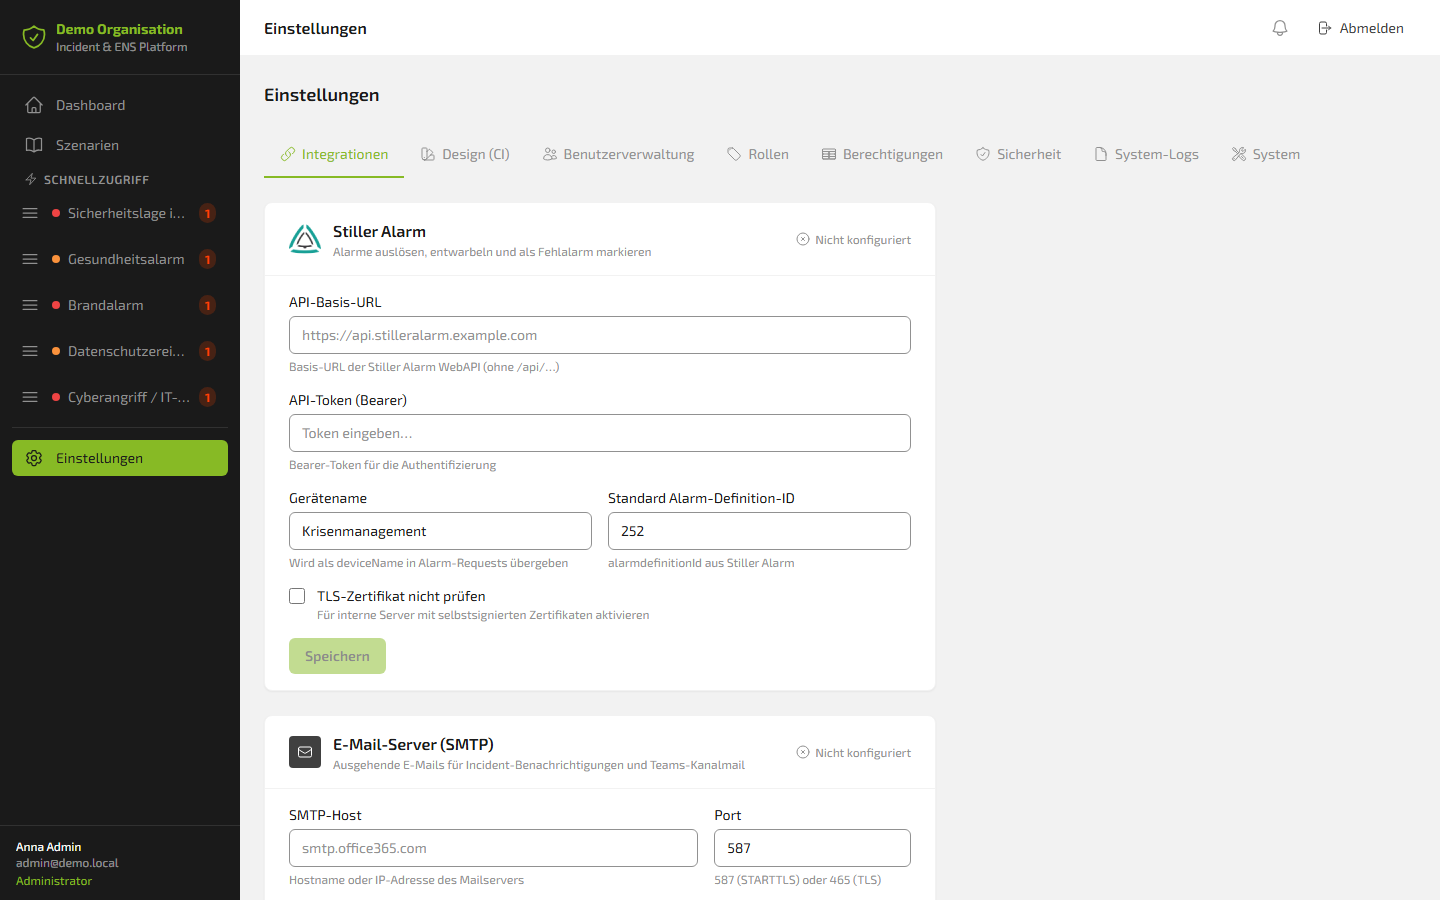Click the Stiller Alarm bell logo
1440x900 pixels.
pos(305,239)
